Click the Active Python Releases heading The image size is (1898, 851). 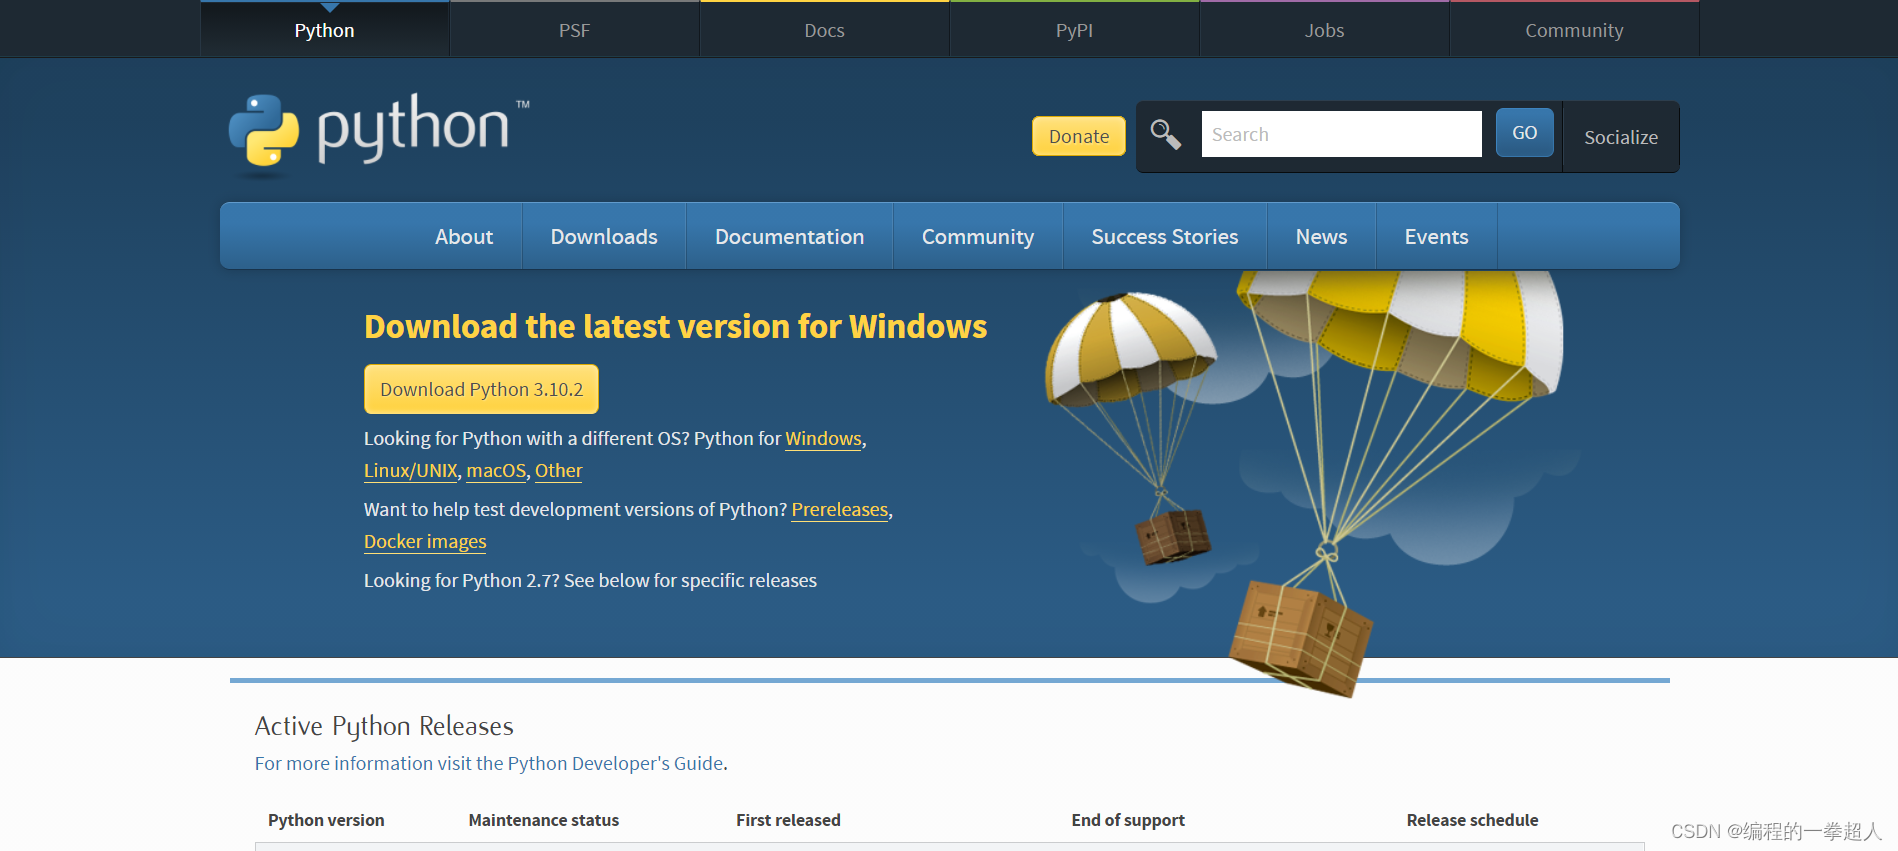coord(384,726)
